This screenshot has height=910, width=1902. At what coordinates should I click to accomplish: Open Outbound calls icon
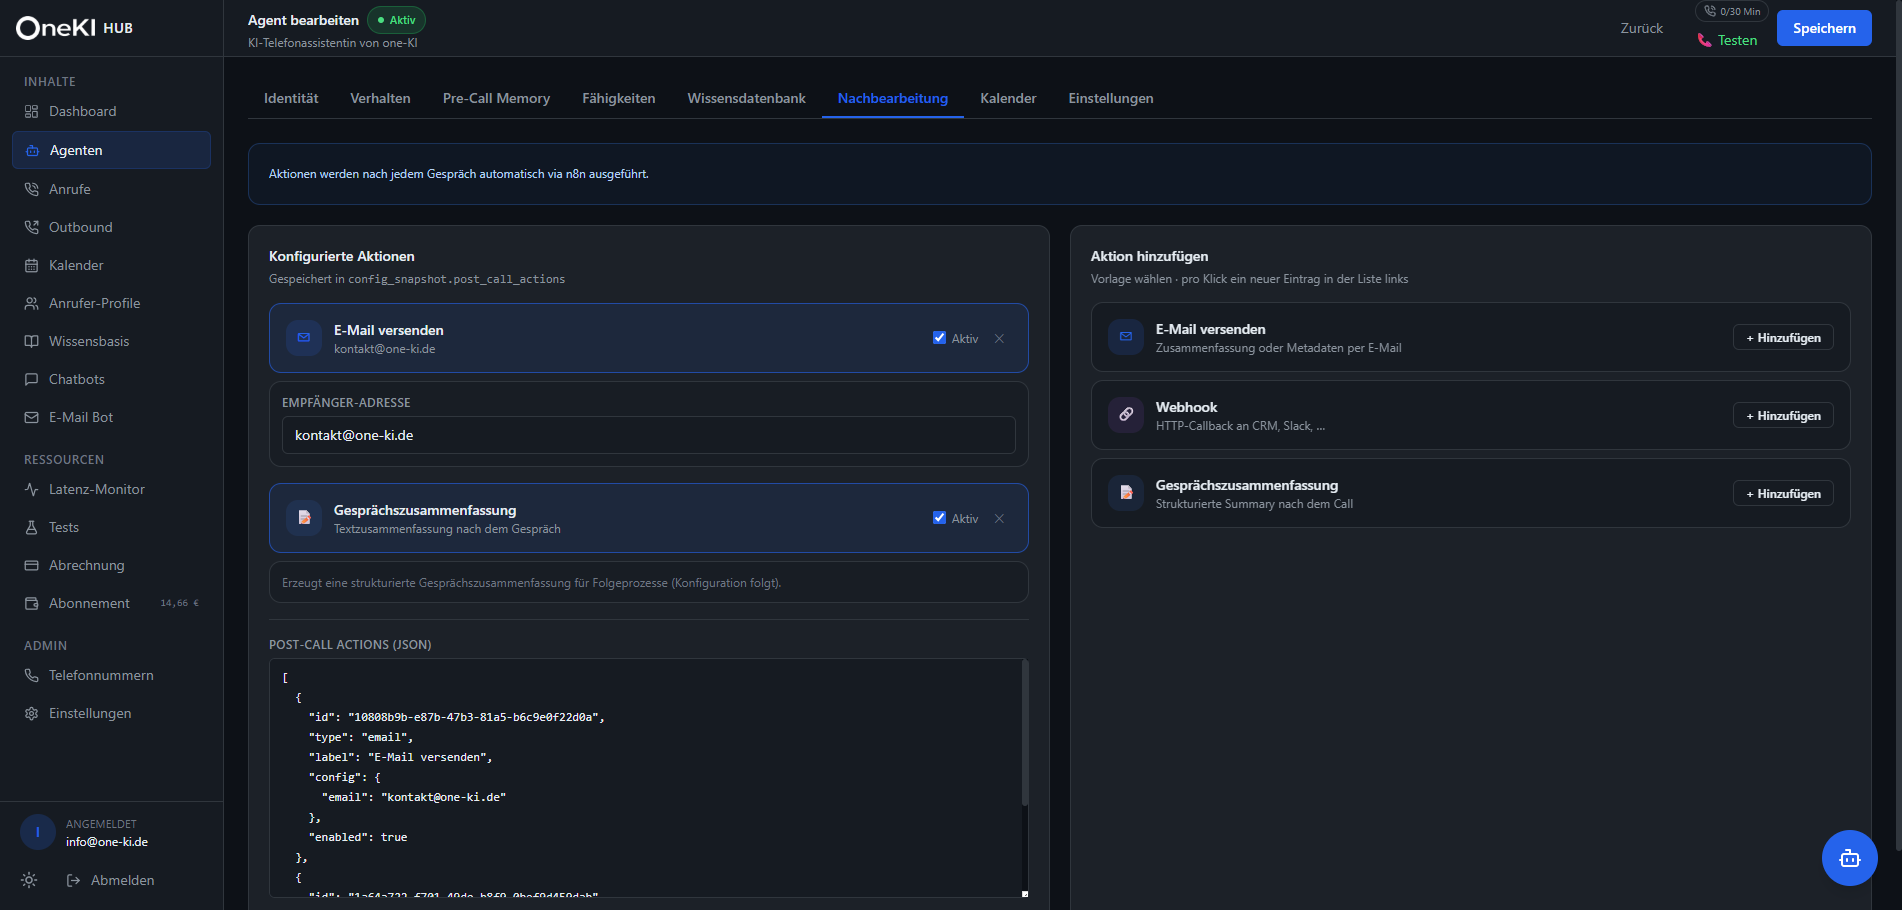(x=32, y=227)
